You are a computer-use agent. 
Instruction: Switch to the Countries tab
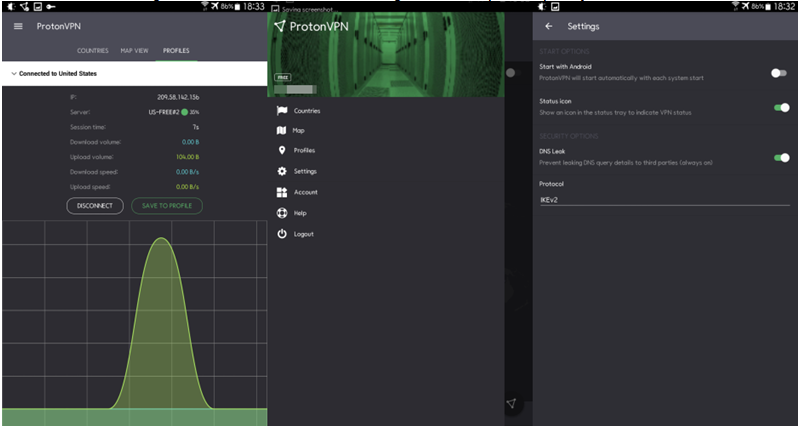(x=93, y=51)
